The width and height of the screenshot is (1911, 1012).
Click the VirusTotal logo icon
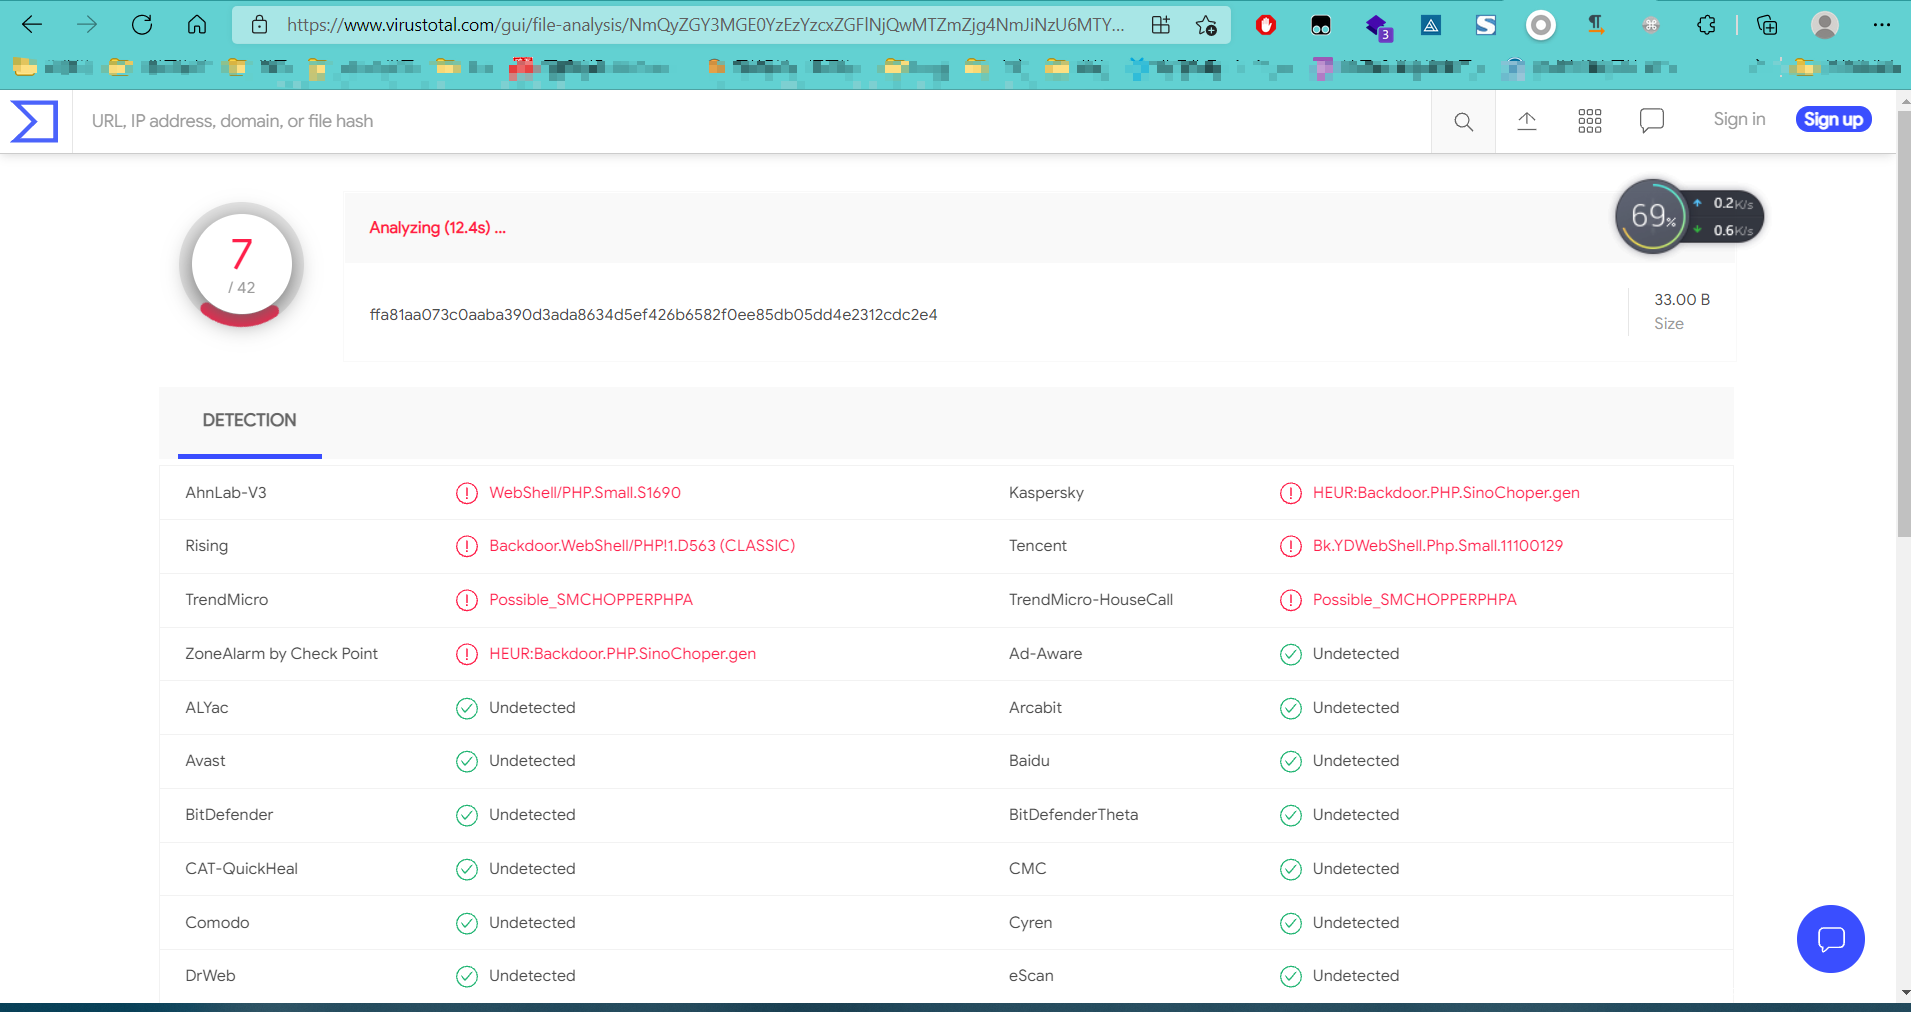[35, 121]
